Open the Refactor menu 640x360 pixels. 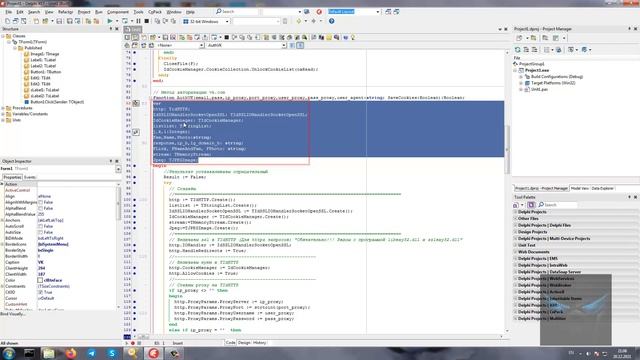point(65,12)
